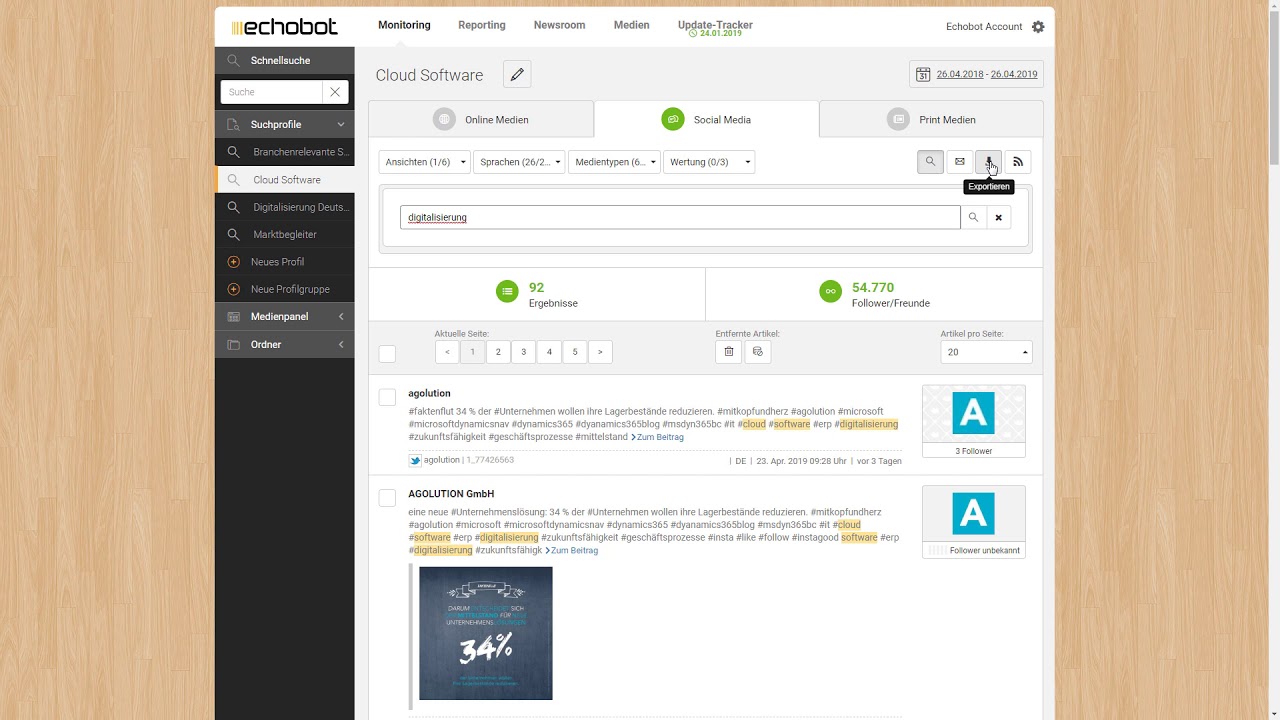Tick the select-all checkbox above the results
This screenshot has width=1280, height=720.
click(x=387, y=354)
